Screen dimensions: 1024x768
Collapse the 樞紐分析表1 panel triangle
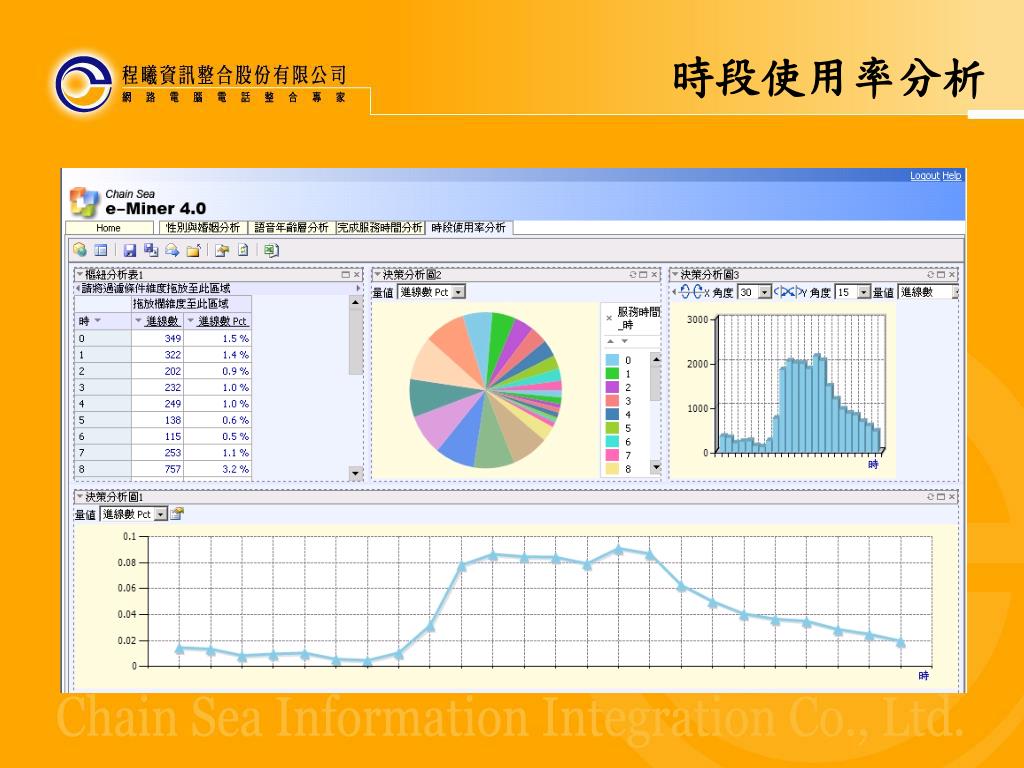80,274
